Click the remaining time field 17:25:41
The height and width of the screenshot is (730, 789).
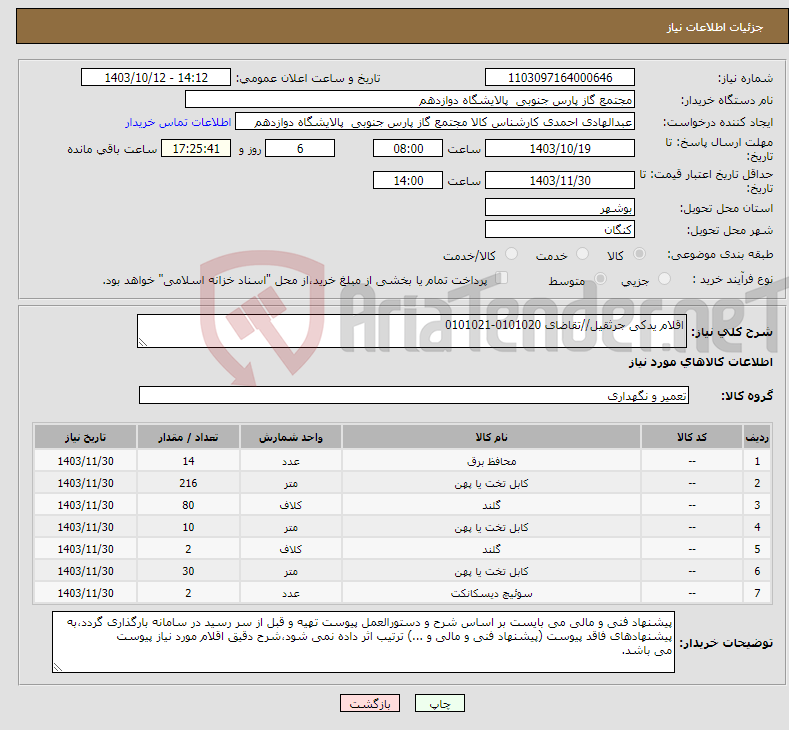[196, 148]
